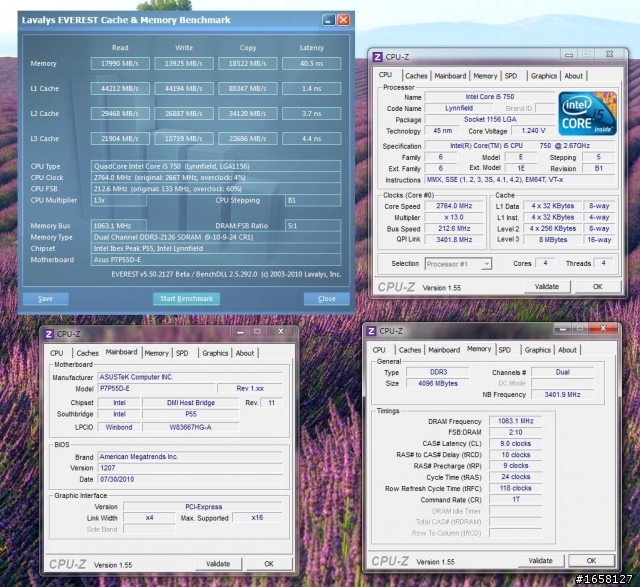
Task: Click the DRAM Frequency 1063.1 MHz value
Action: pos(516,421)
